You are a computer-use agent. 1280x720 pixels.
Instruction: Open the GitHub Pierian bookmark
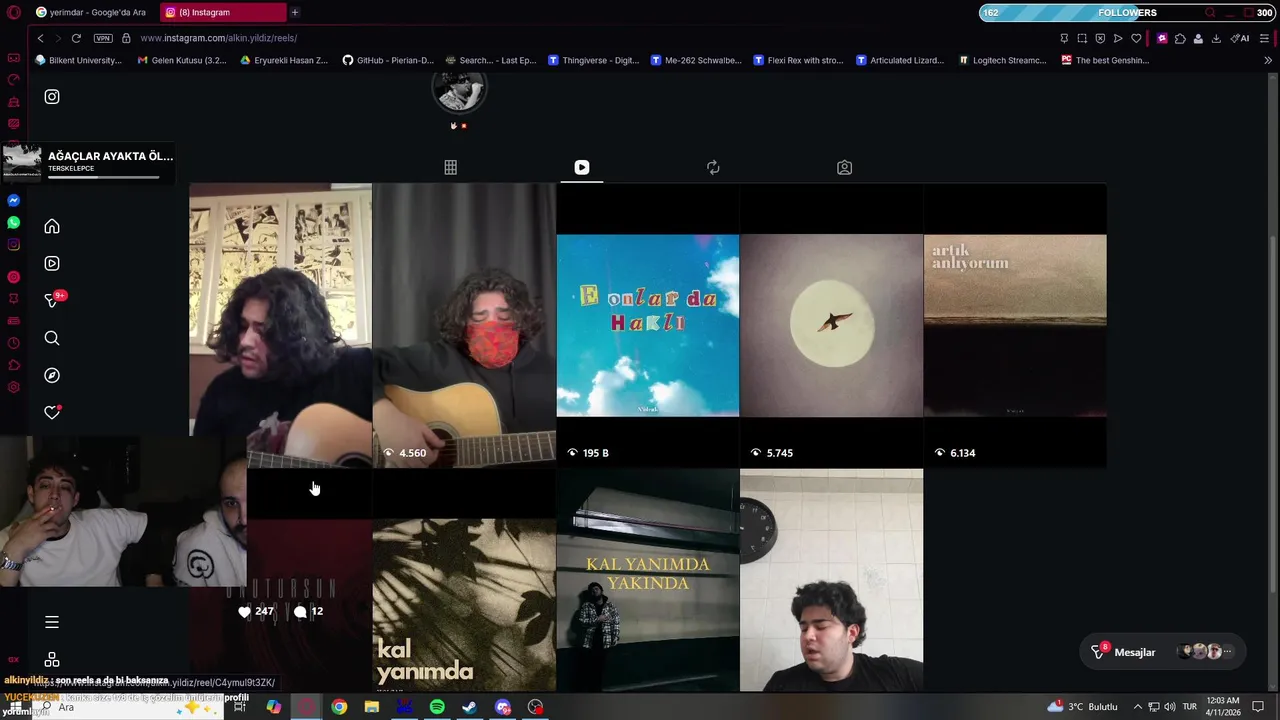point(388,60)
